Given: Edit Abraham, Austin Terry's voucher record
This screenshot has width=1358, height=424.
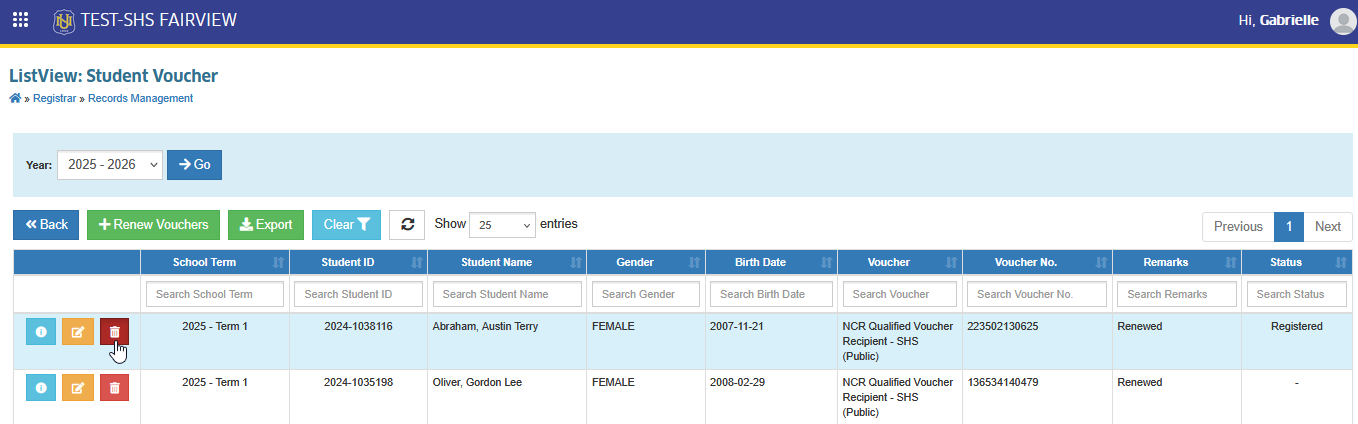Looking at the screenshot, I should [77, 333].
